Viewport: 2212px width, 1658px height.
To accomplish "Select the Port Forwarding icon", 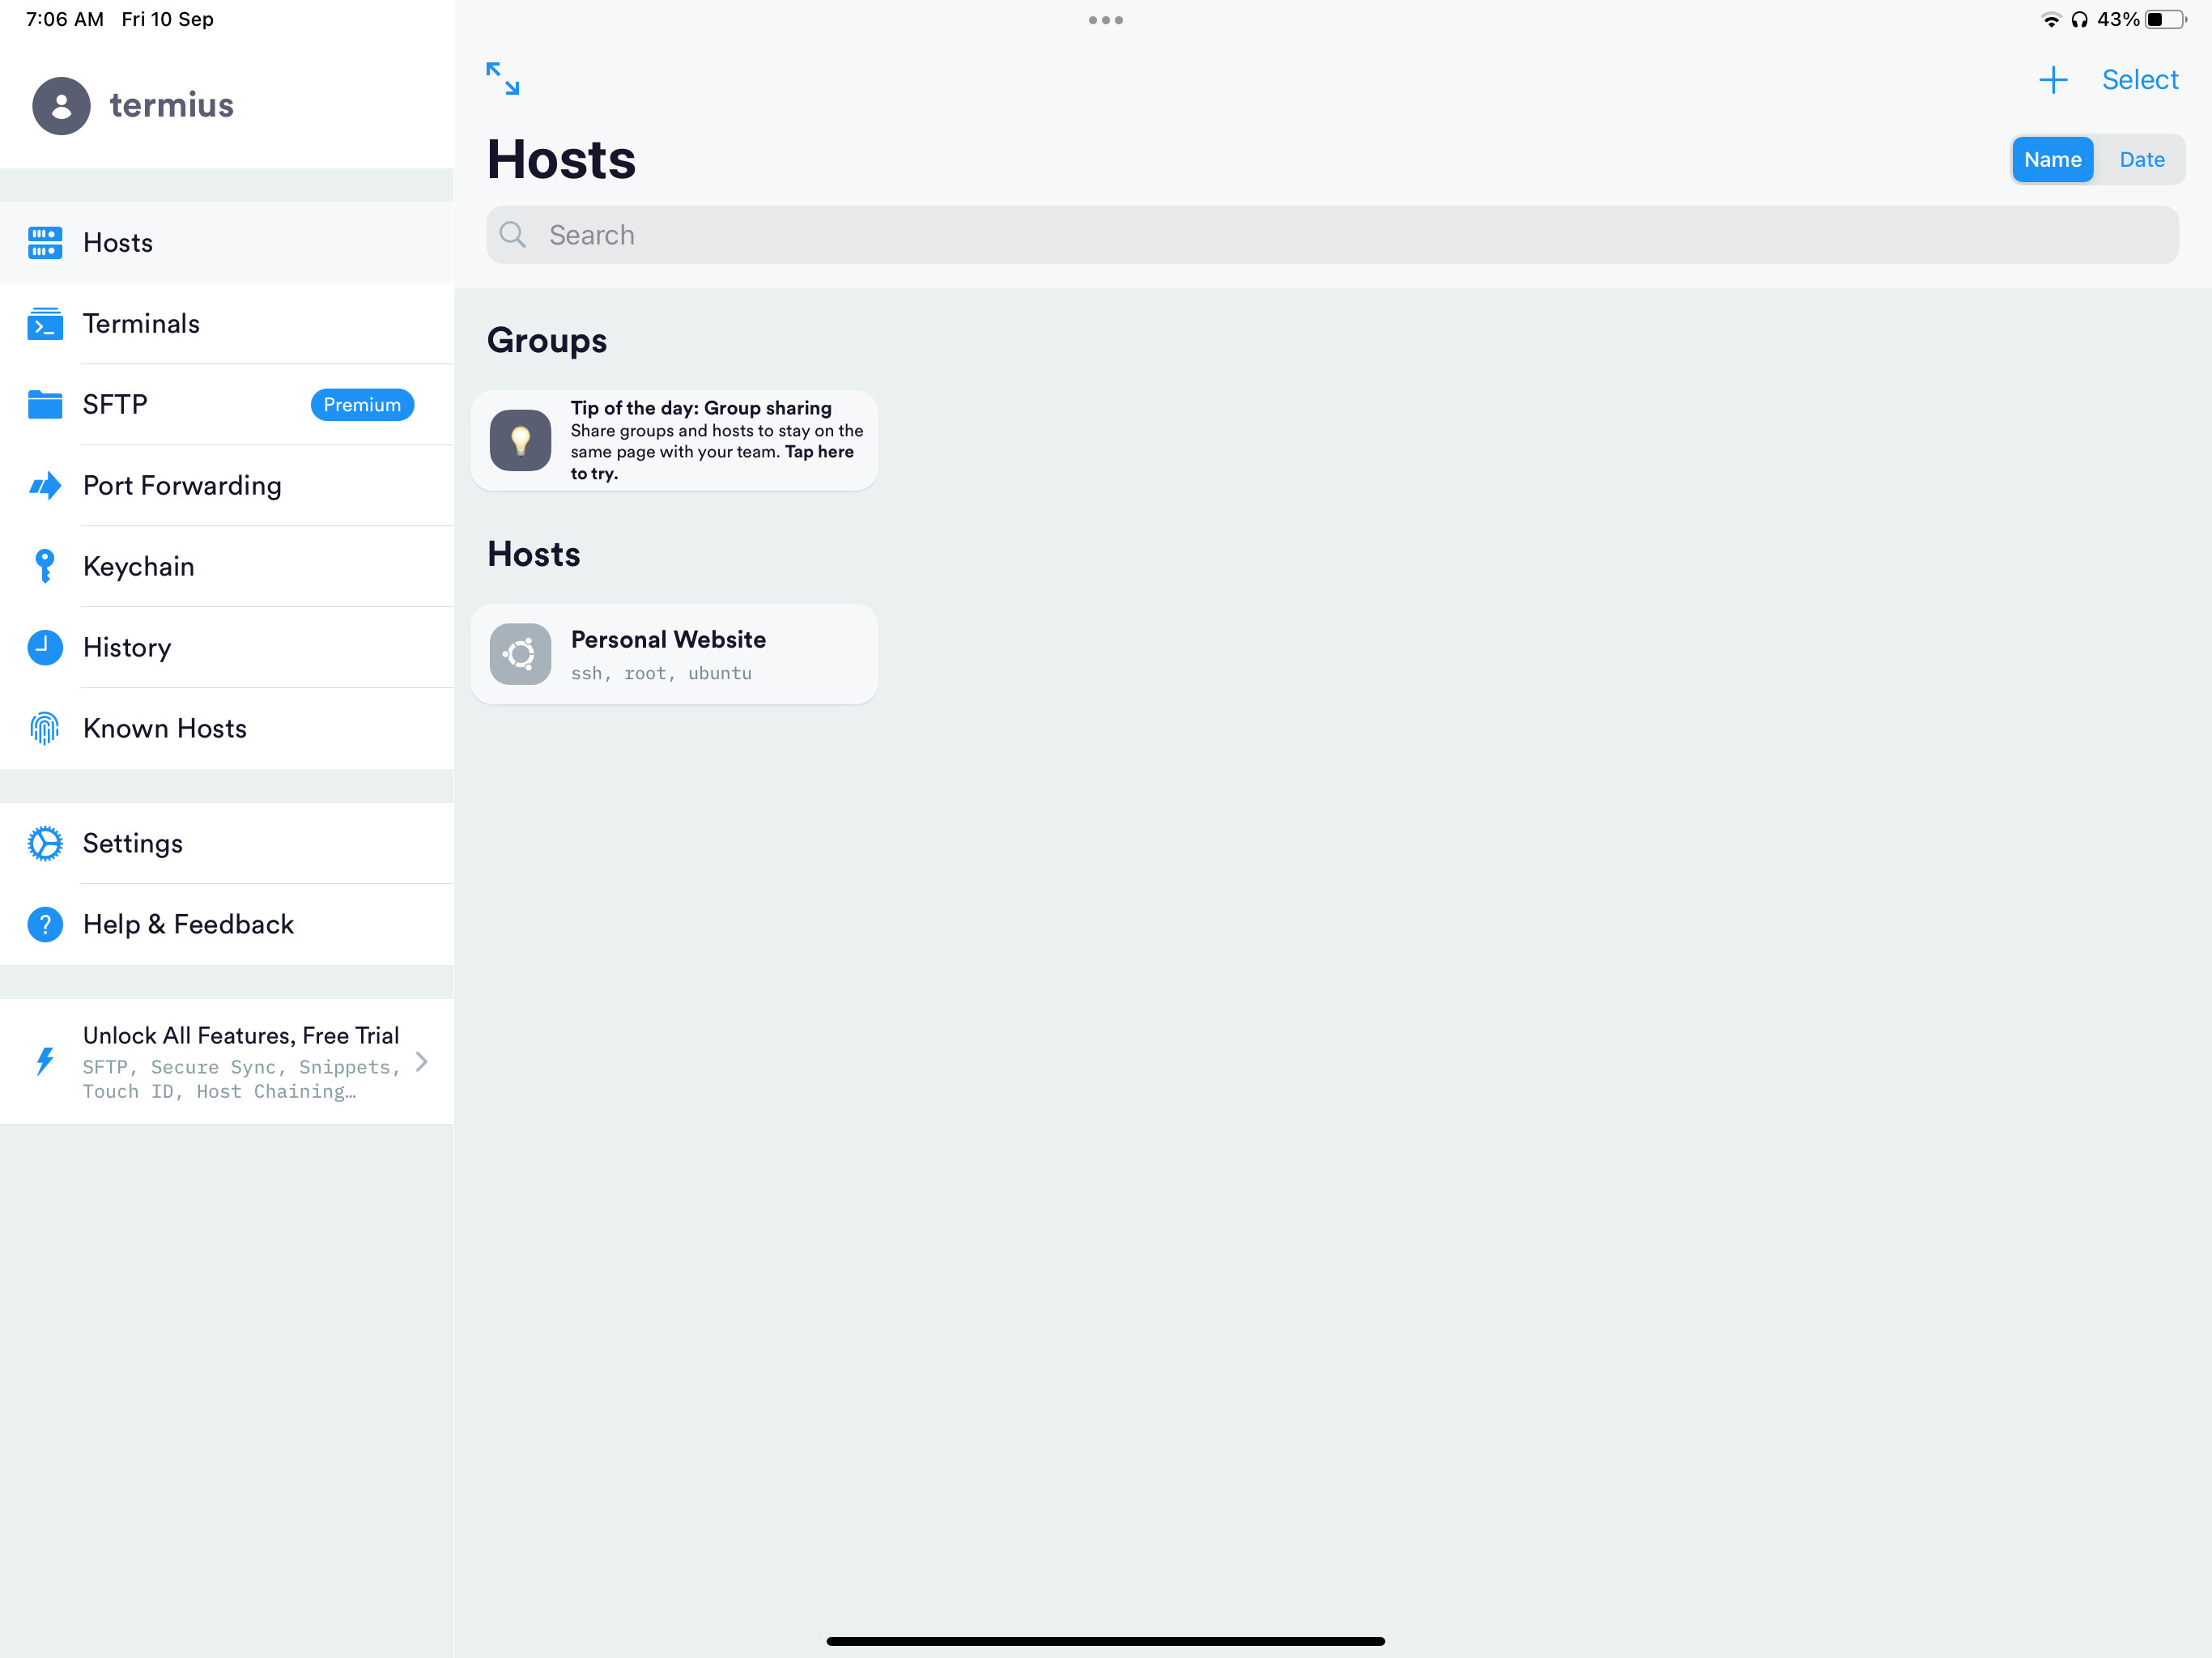I will [x=44, y=485].
